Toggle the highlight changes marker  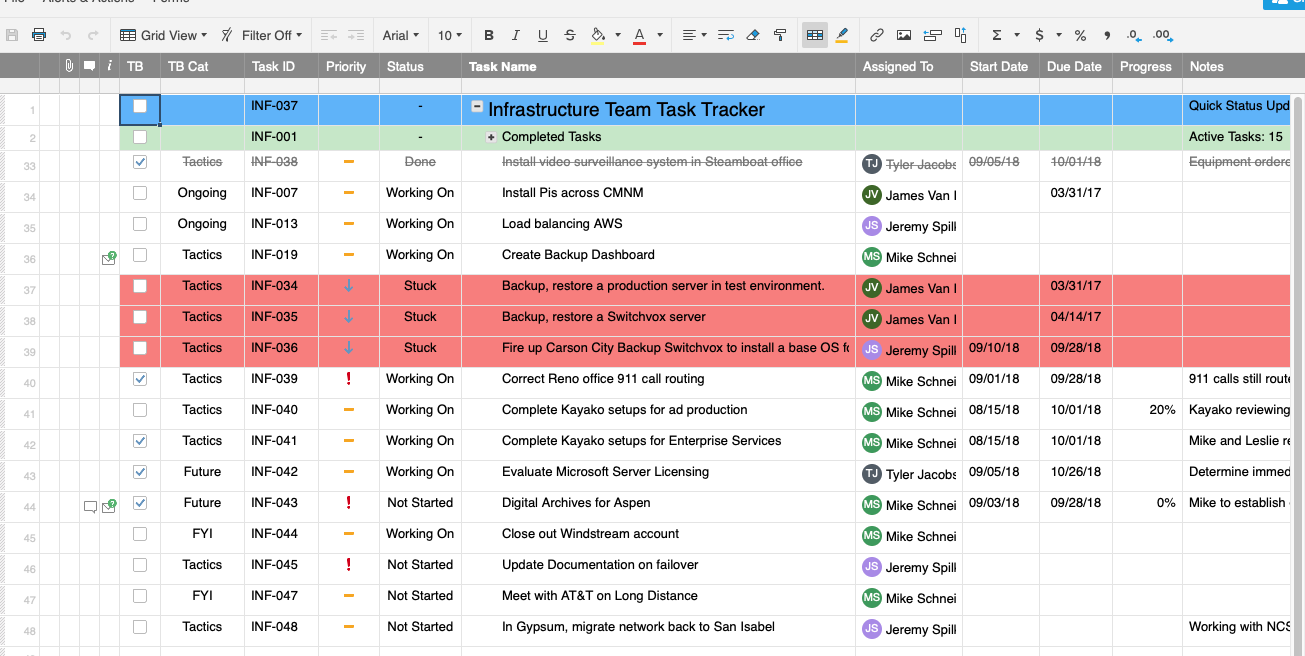(x=842, y=35)
